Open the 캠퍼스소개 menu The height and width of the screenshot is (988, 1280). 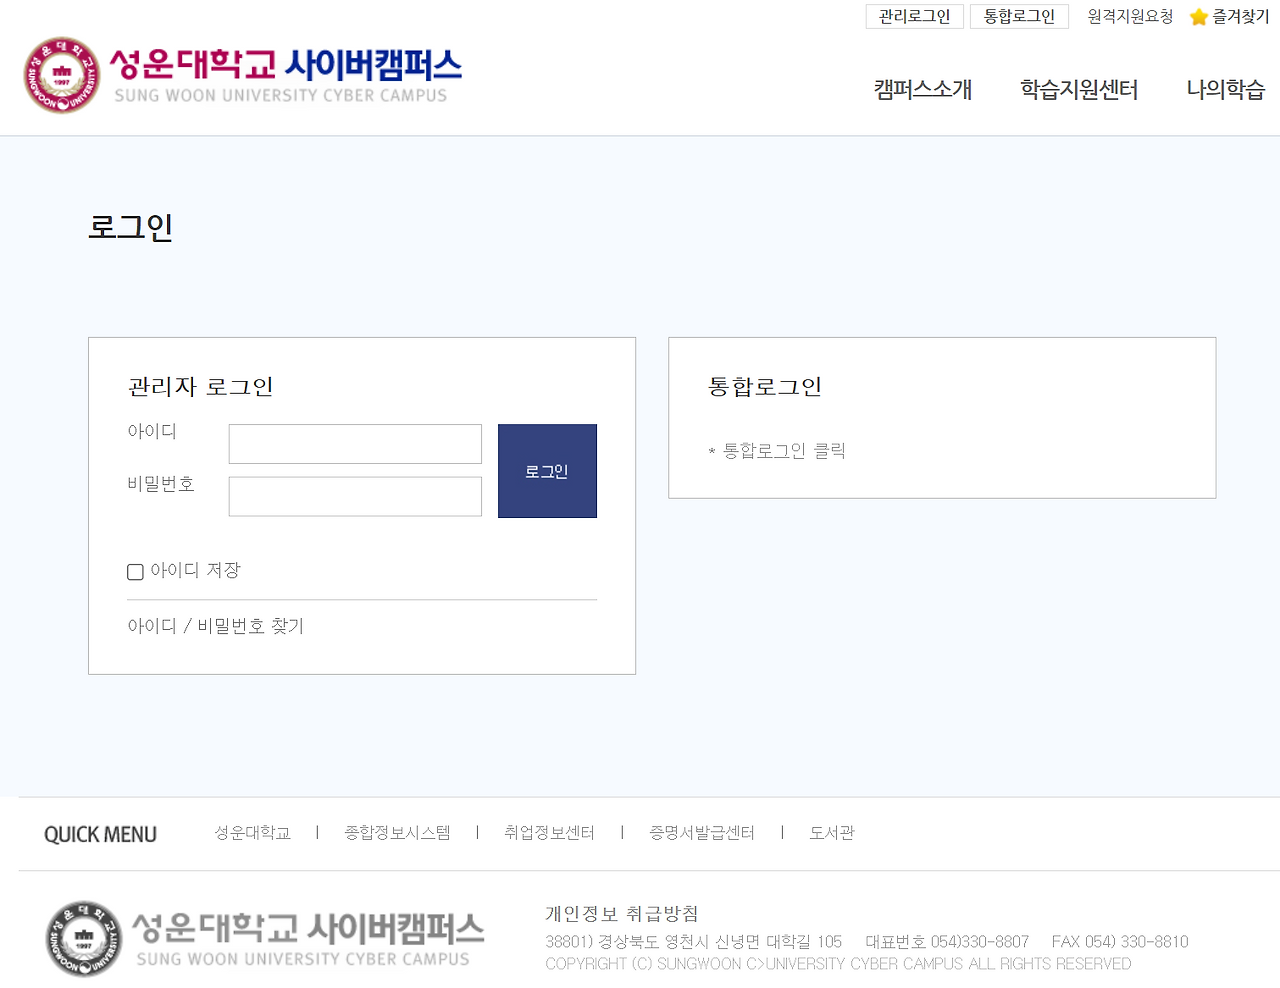pos(922,89)
